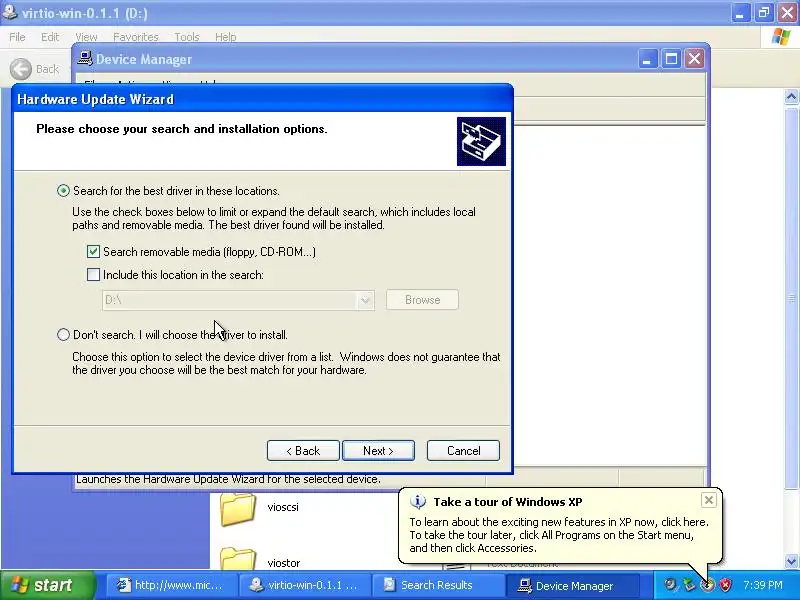Click the red security shield tray icon

click(x=725, y=585)
